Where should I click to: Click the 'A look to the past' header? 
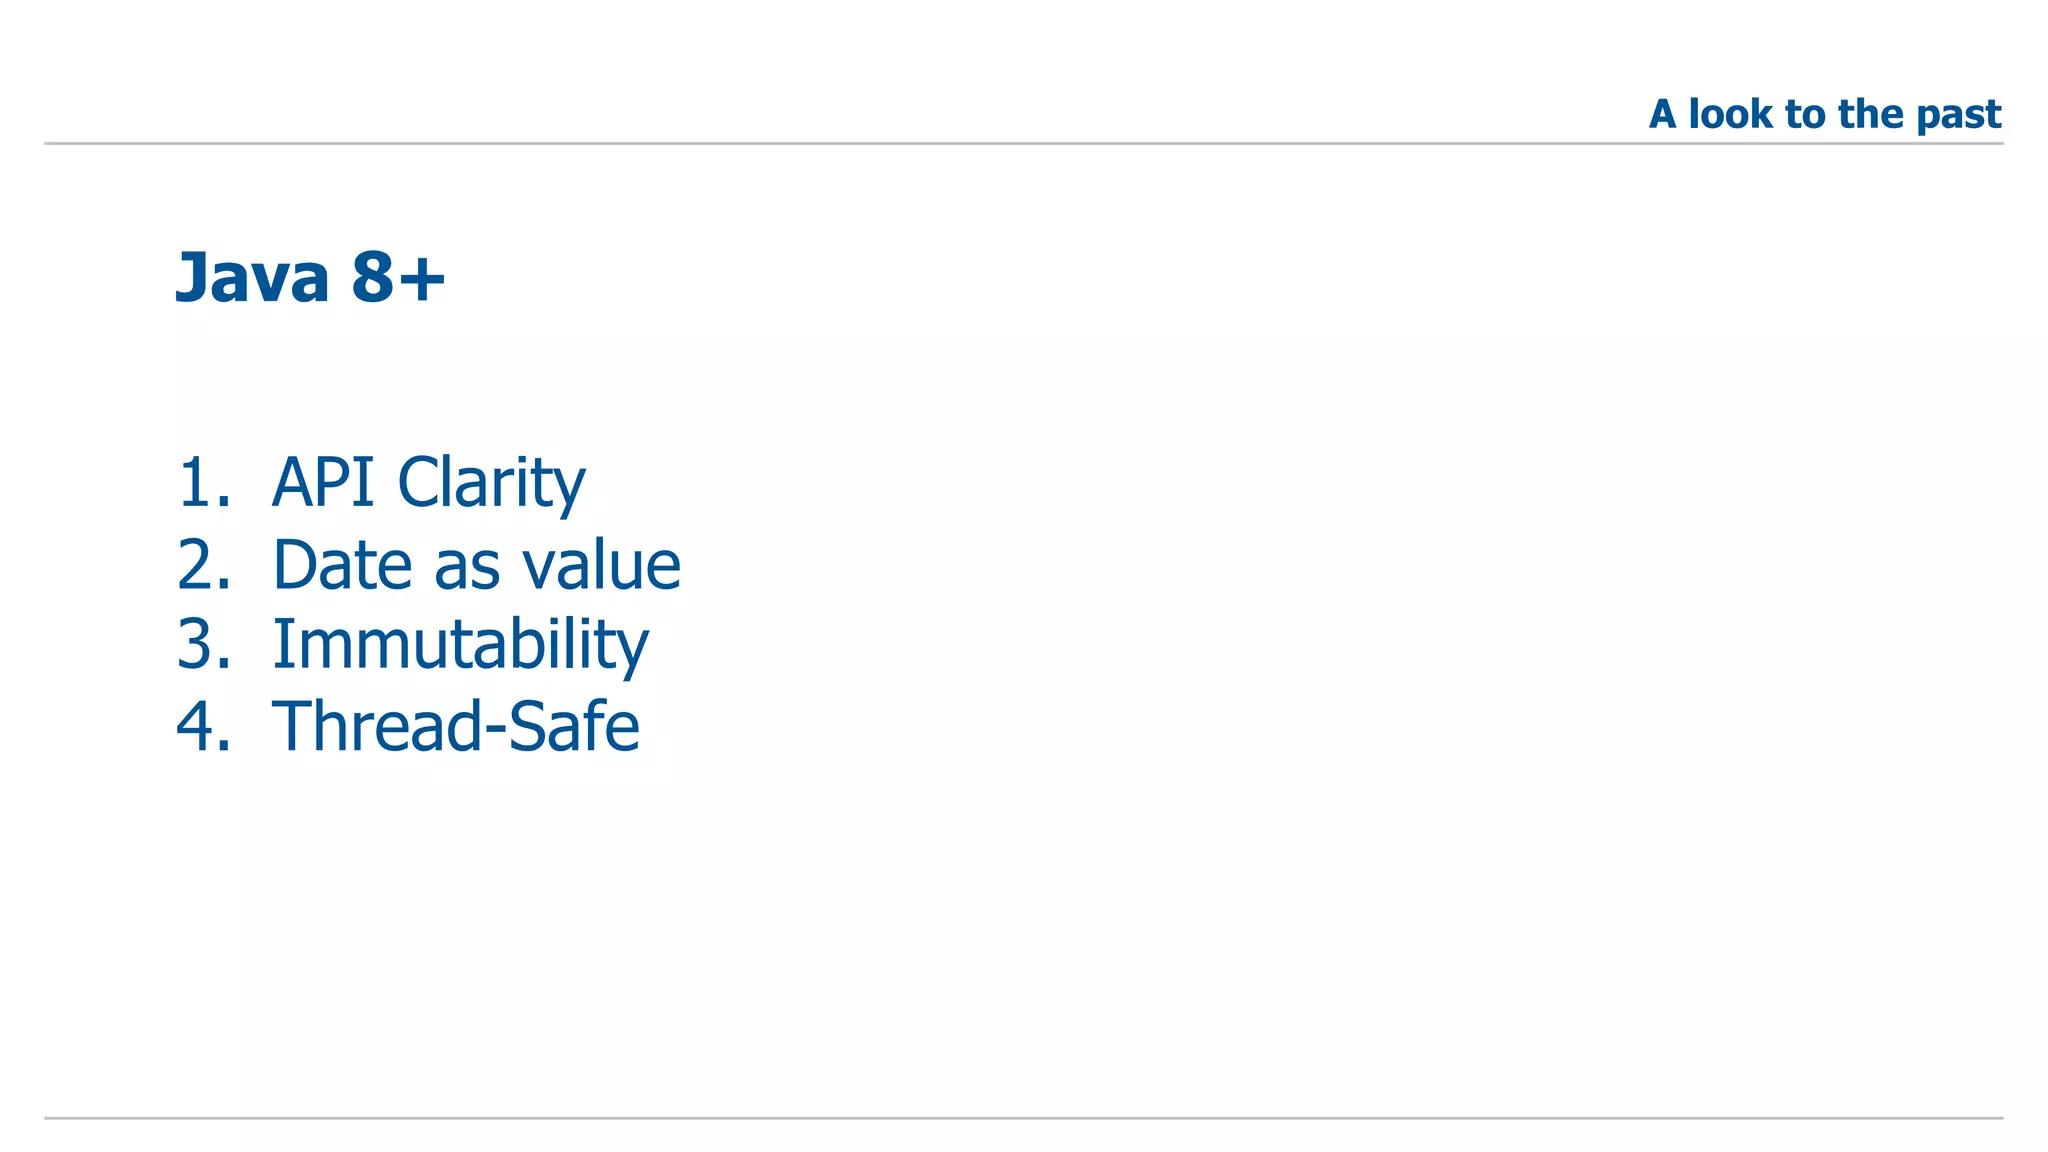1824,114
